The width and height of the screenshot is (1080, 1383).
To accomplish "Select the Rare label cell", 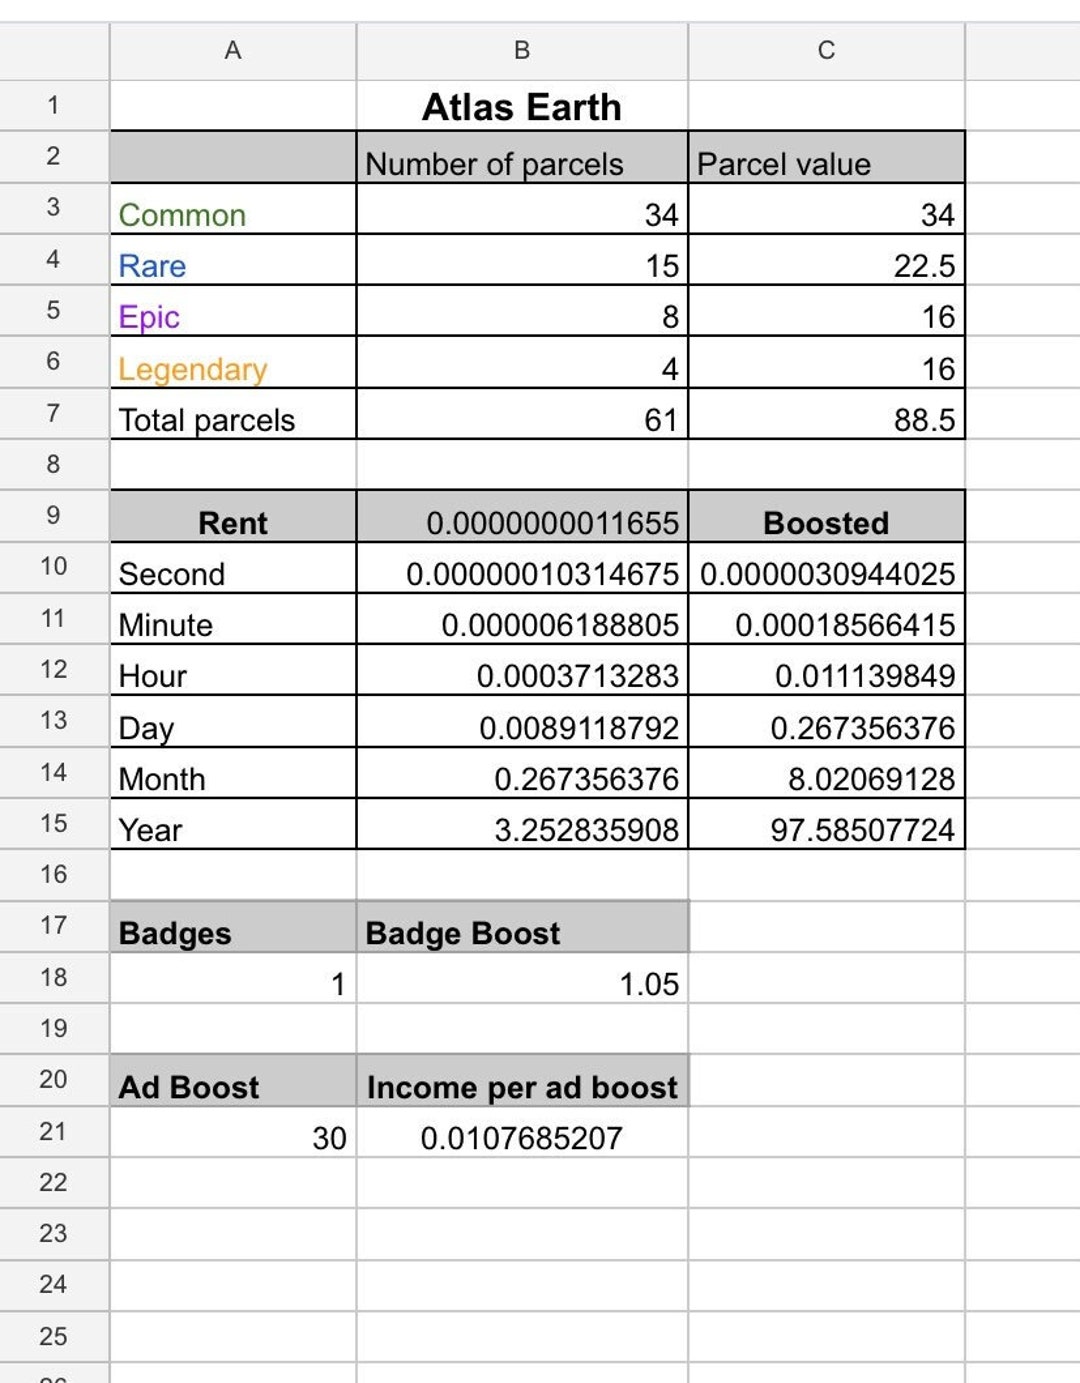I will pyautogui.click(x=233, y=260).
